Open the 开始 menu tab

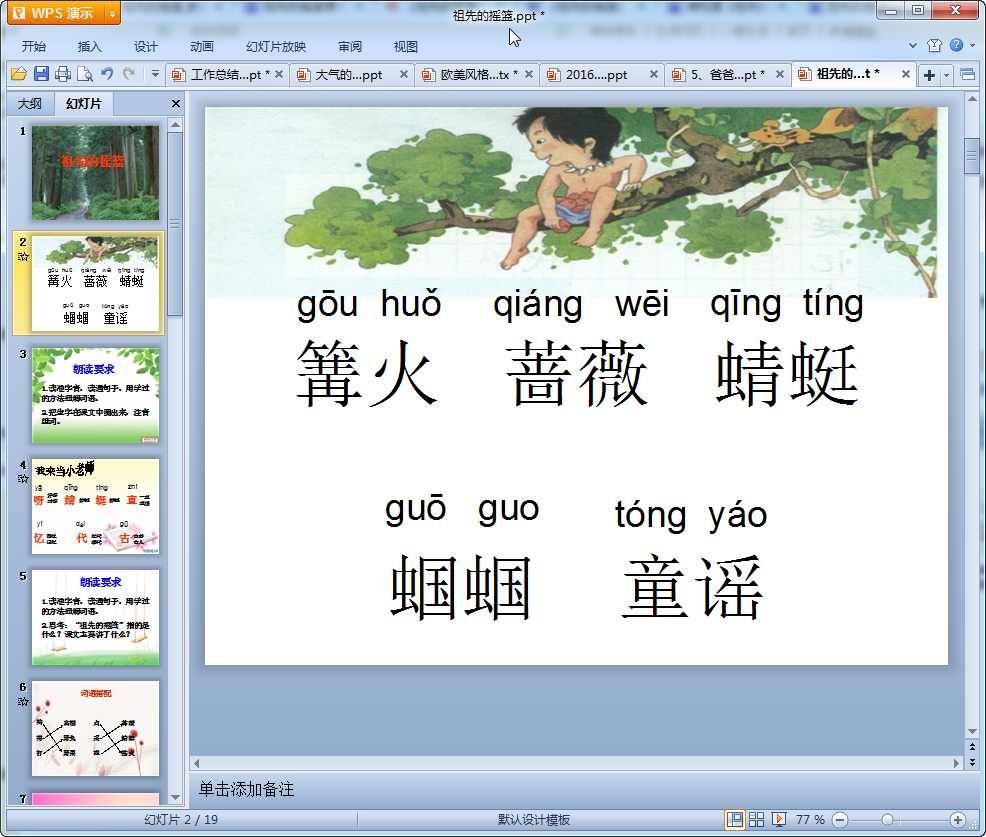click(33, 47)
